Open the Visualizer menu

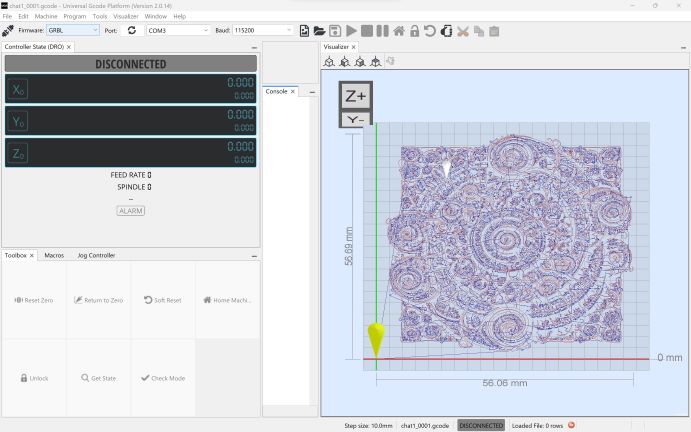126,16
